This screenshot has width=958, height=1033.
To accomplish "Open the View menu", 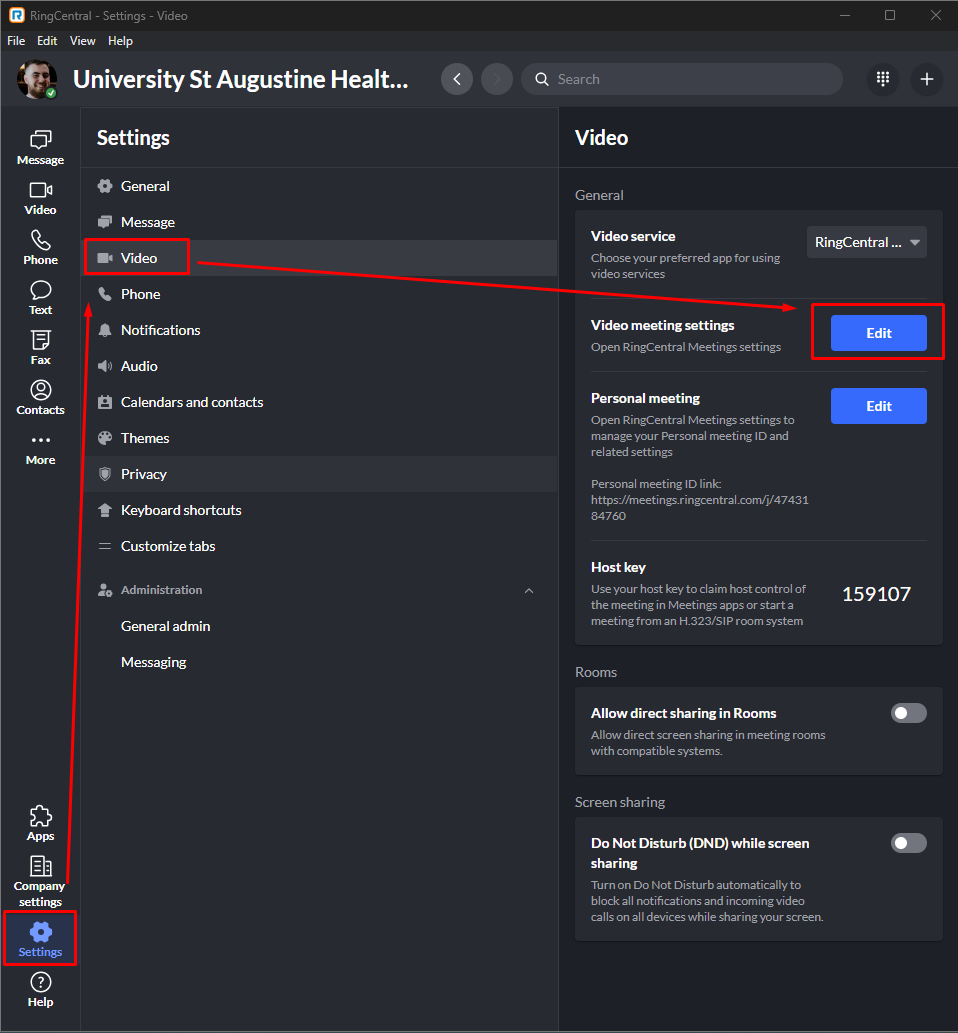I will tap(82, 41).
